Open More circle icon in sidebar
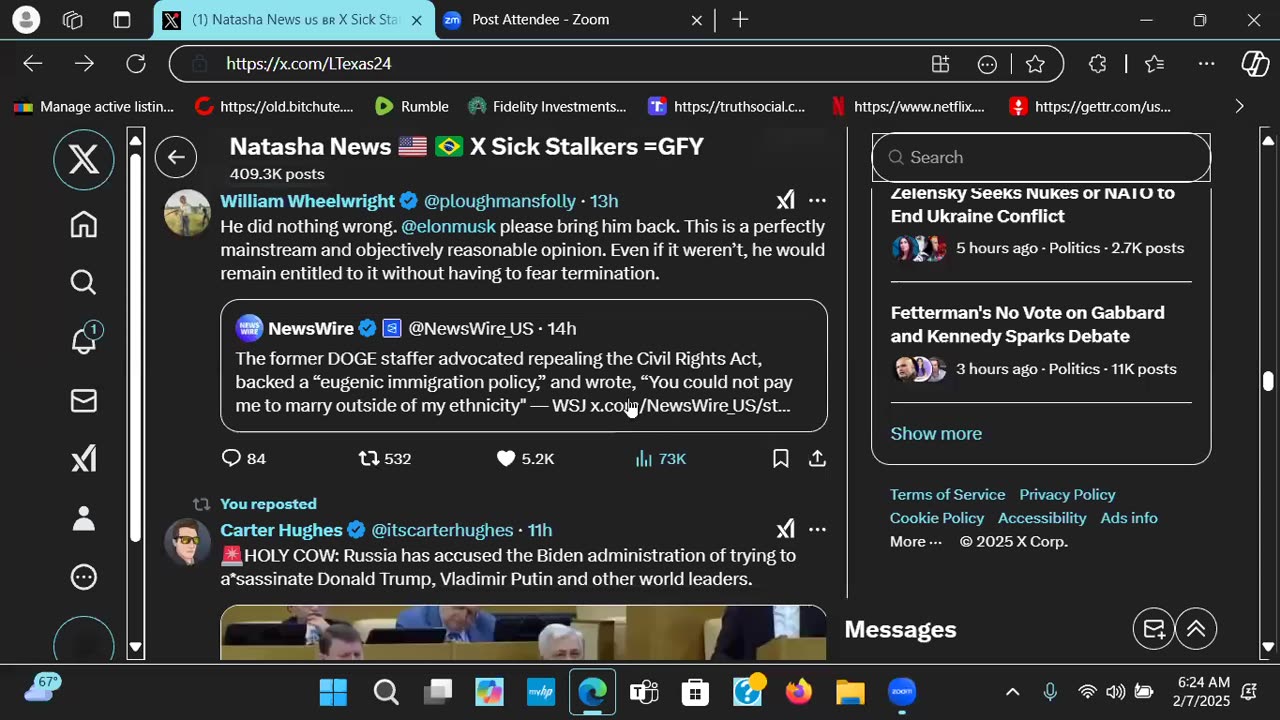Screen dimensions: 1280x720 click(x=84, y=577)
